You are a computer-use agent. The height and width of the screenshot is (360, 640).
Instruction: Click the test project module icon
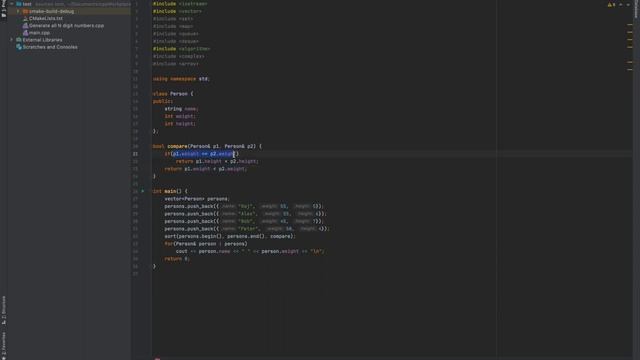(x=19, y=4)
